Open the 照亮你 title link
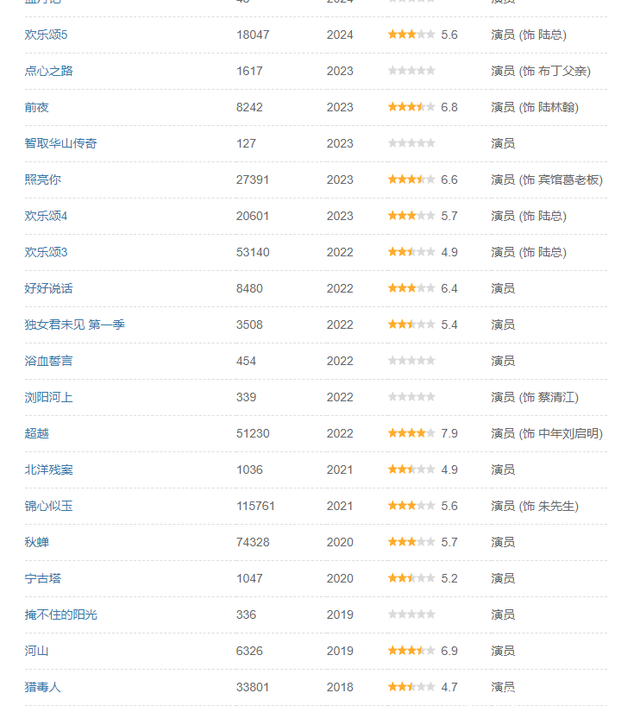Screen dimensions: 640x712 pos(43,180)
